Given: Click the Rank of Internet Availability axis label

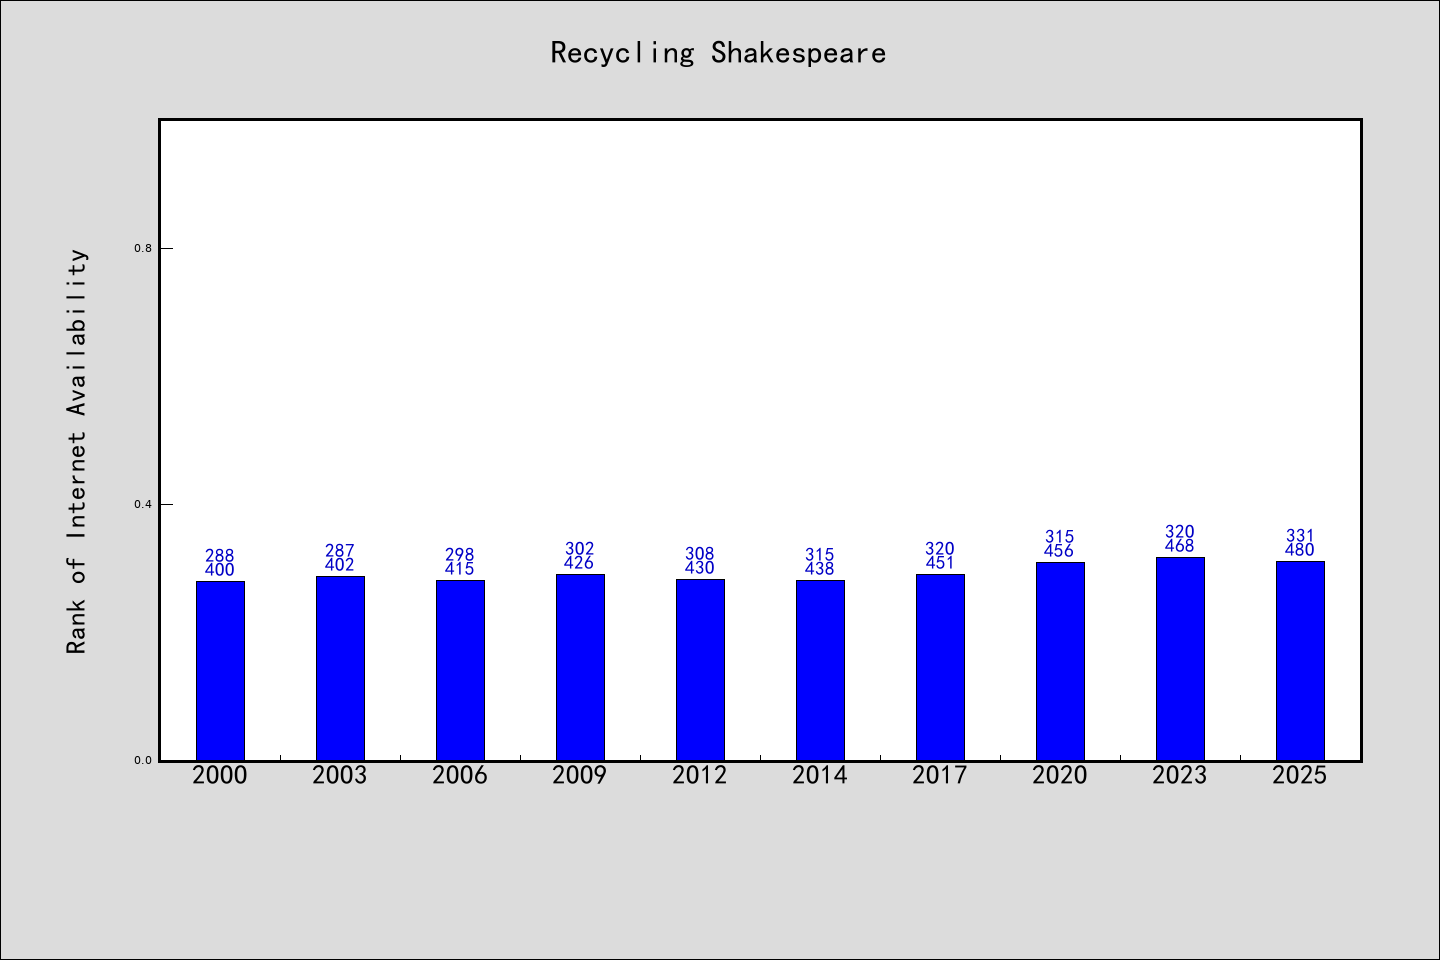Looking at the screenshot, I should click(x=77, y=451).
